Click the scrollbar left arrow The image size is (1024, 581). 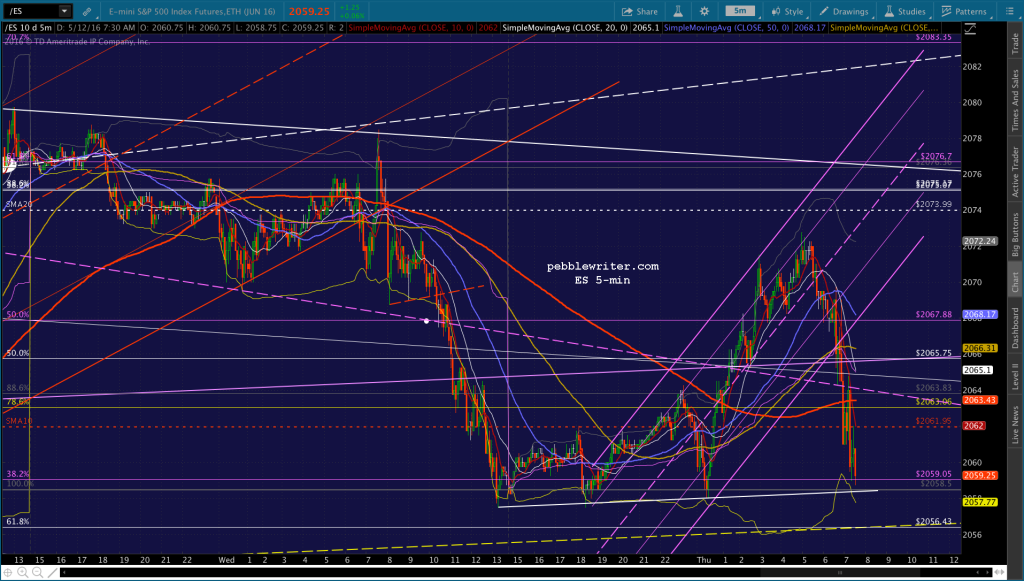coord(64,573)
